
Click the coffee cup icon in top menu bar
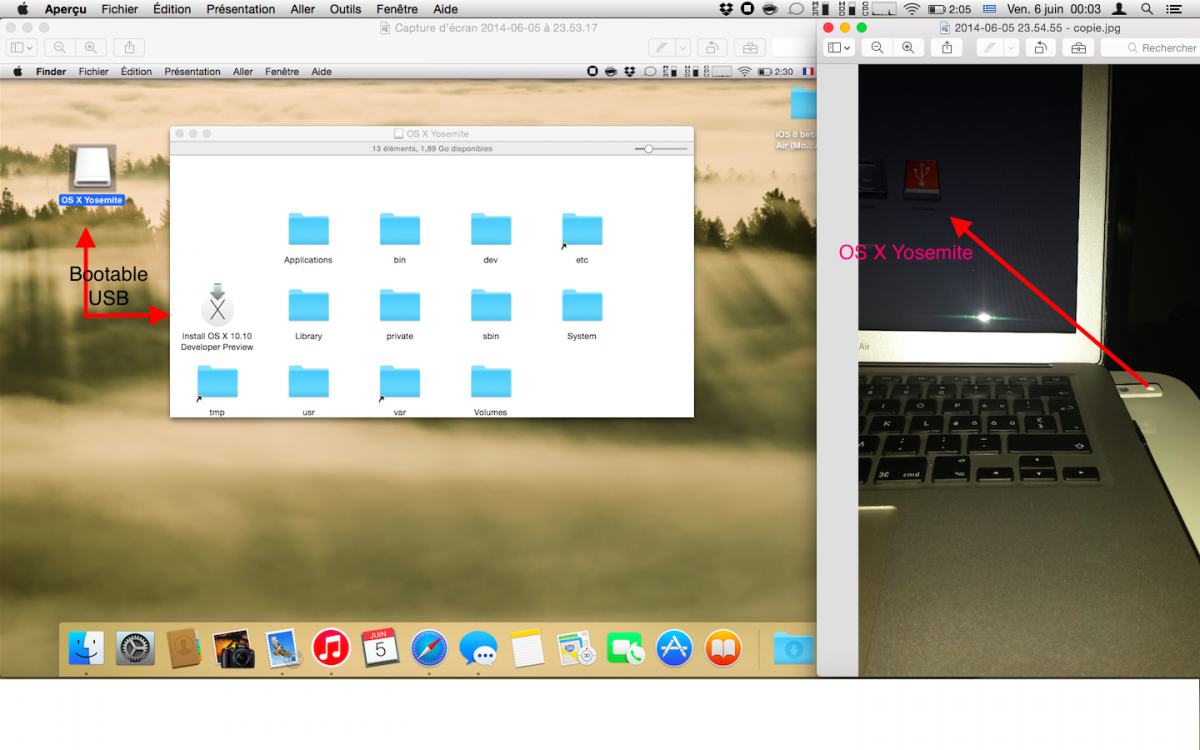(770, 9)
